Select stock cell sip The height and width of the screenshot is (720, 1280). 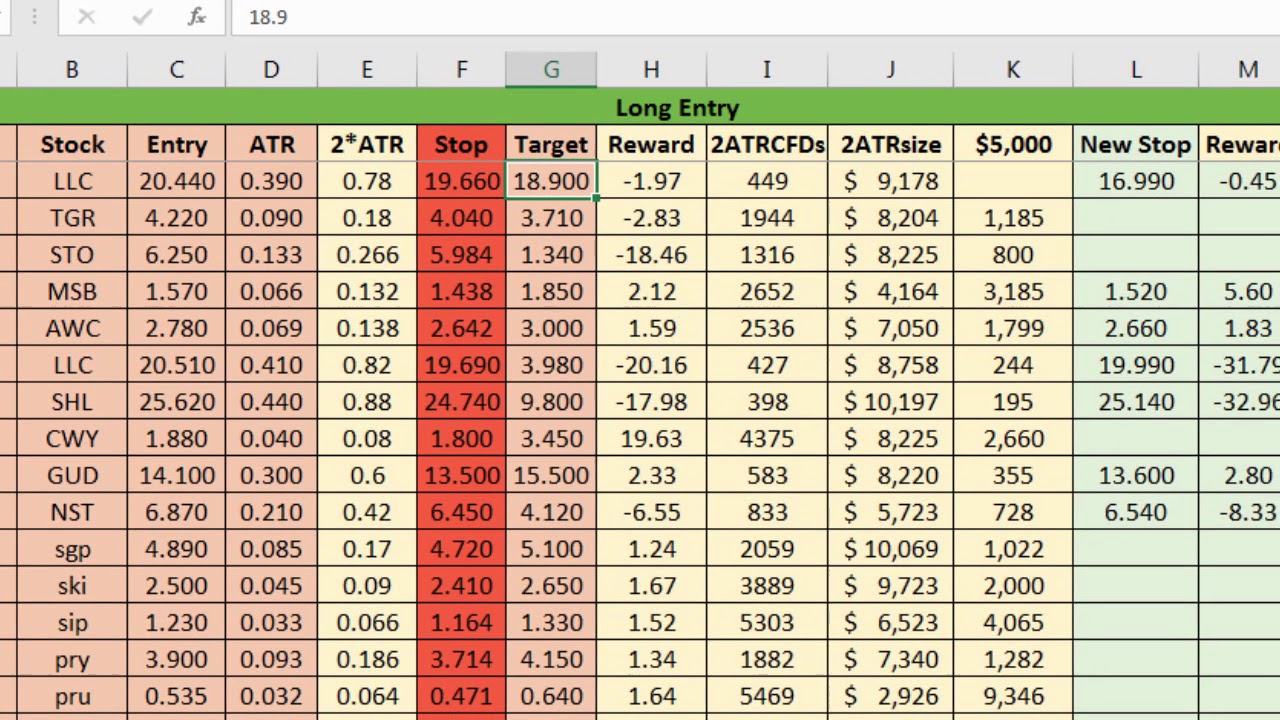coord(72,622)
